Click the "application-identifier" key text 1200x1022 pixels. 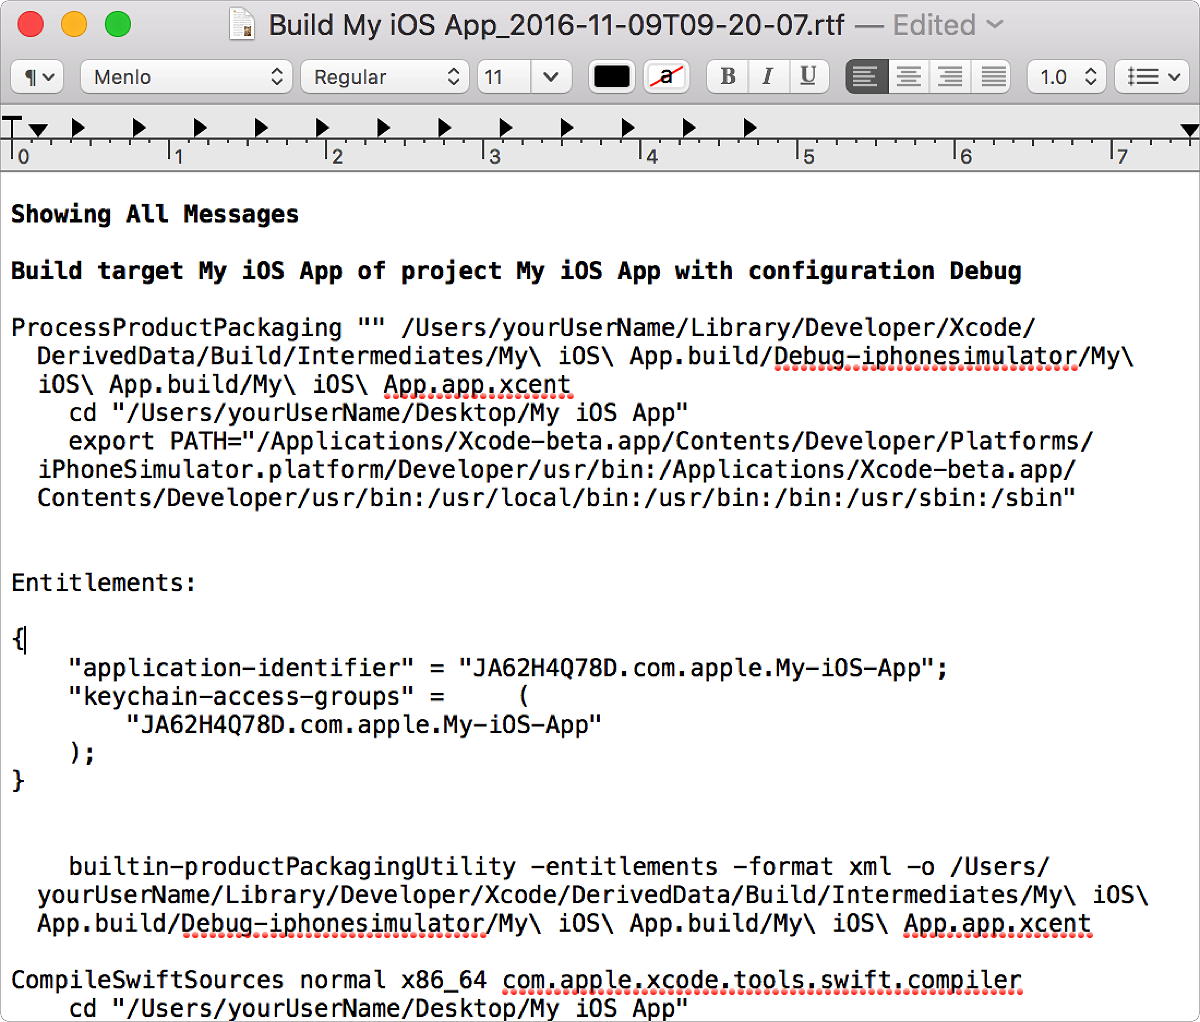241,668
